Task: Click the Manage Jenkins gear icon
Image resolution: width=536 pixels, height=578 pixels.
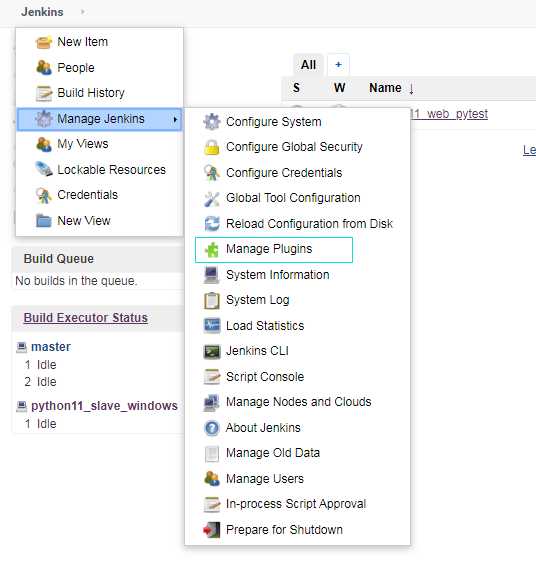Action: click(x=44, y=119)
